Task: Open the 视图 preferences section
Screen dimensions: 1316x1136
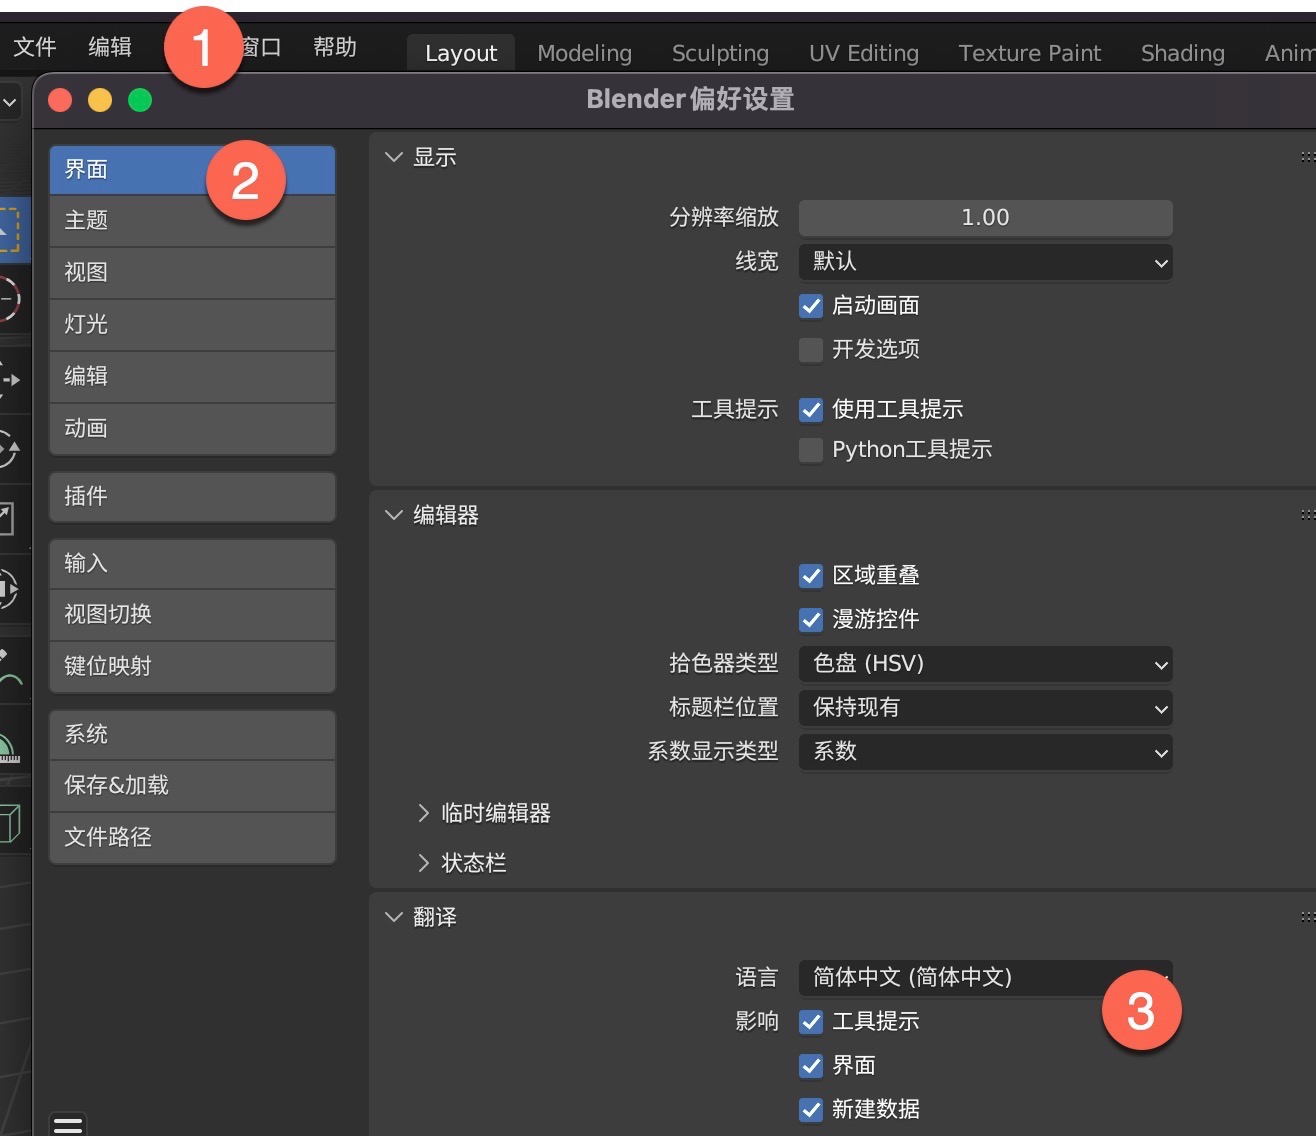Action: 192,273
